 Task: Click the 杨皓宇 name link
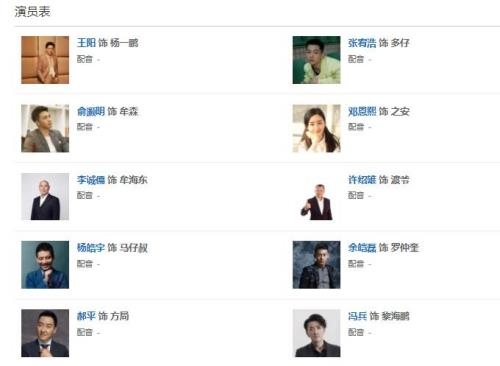coord(91,248)
